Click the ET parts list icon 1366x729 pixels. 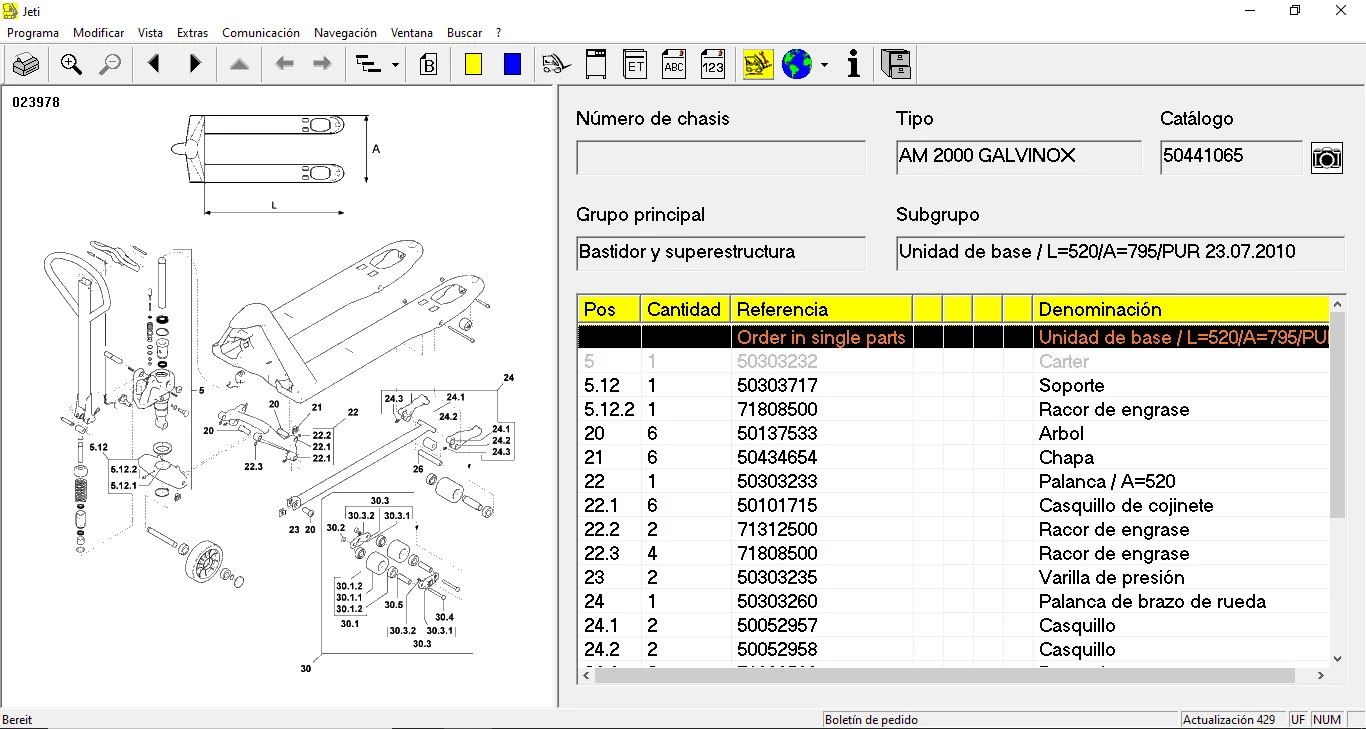point(635,65)
